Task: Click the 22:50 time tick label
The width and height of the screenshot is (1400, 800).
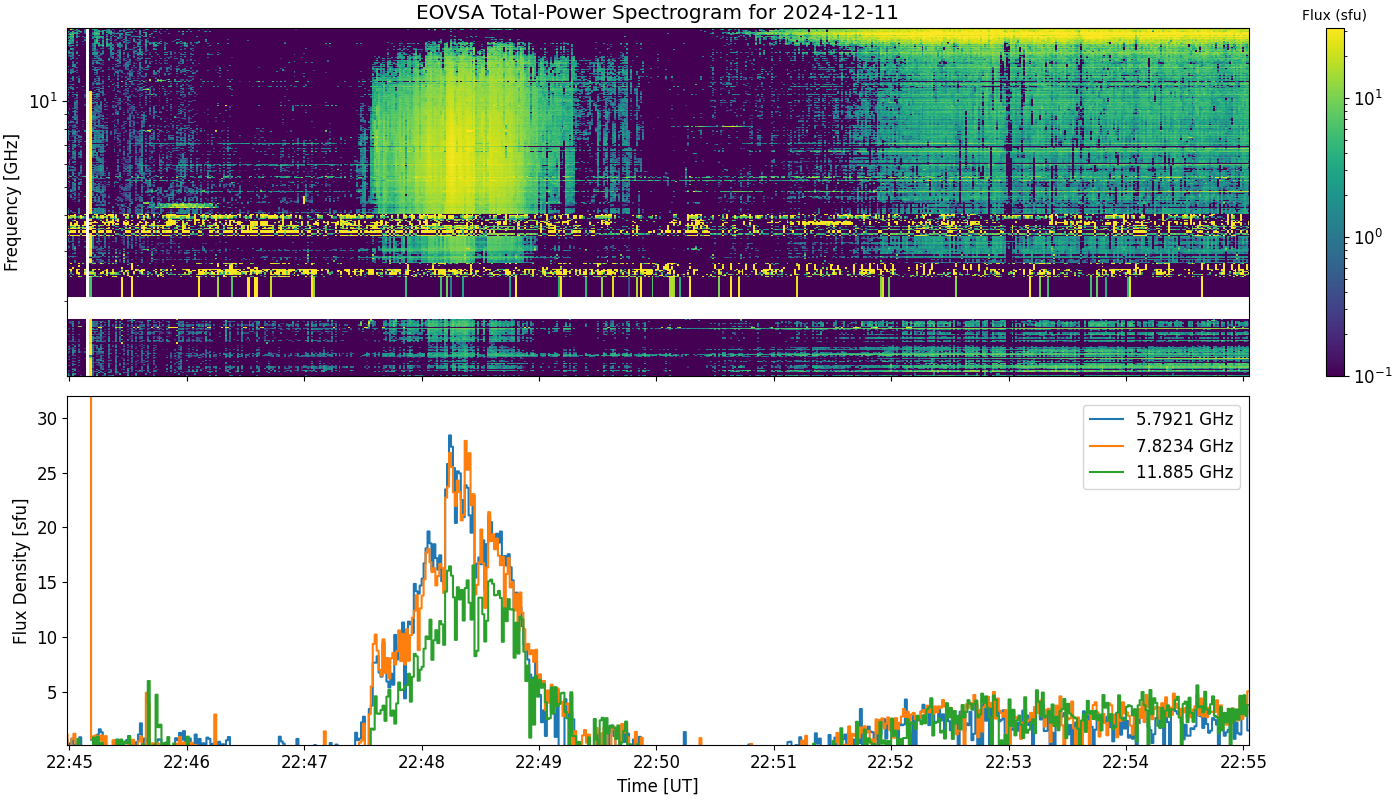Action: 657,762
